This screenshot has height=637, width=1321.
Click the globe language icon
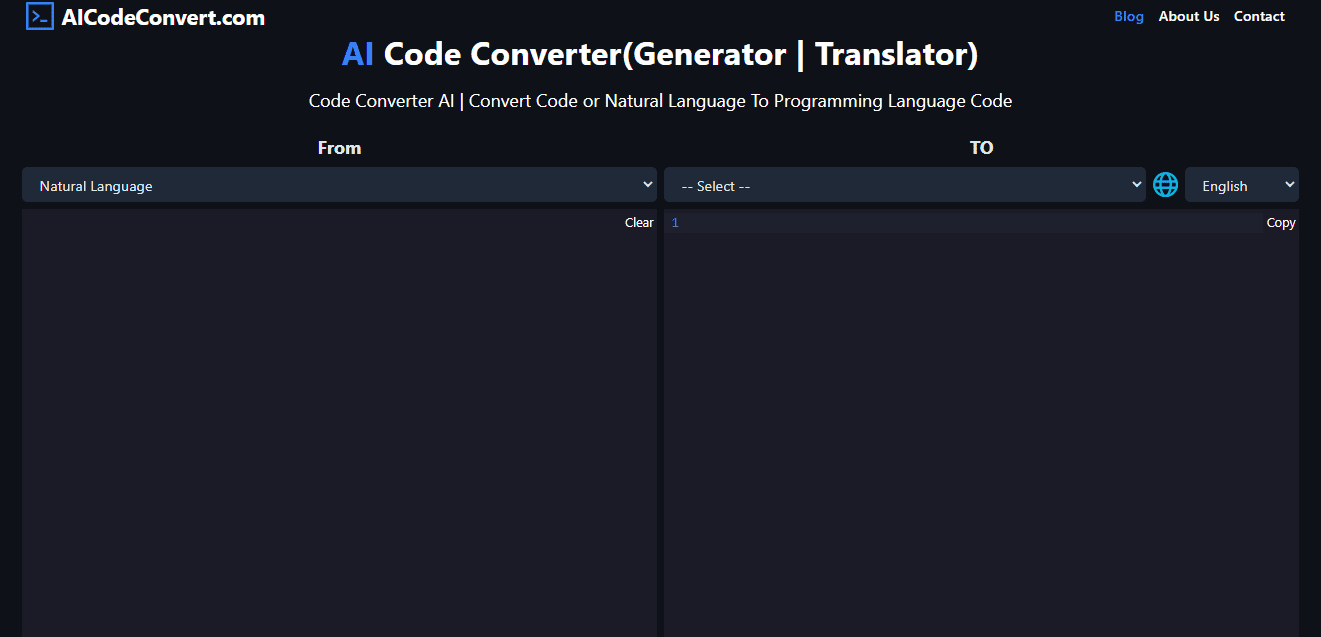1165,185
